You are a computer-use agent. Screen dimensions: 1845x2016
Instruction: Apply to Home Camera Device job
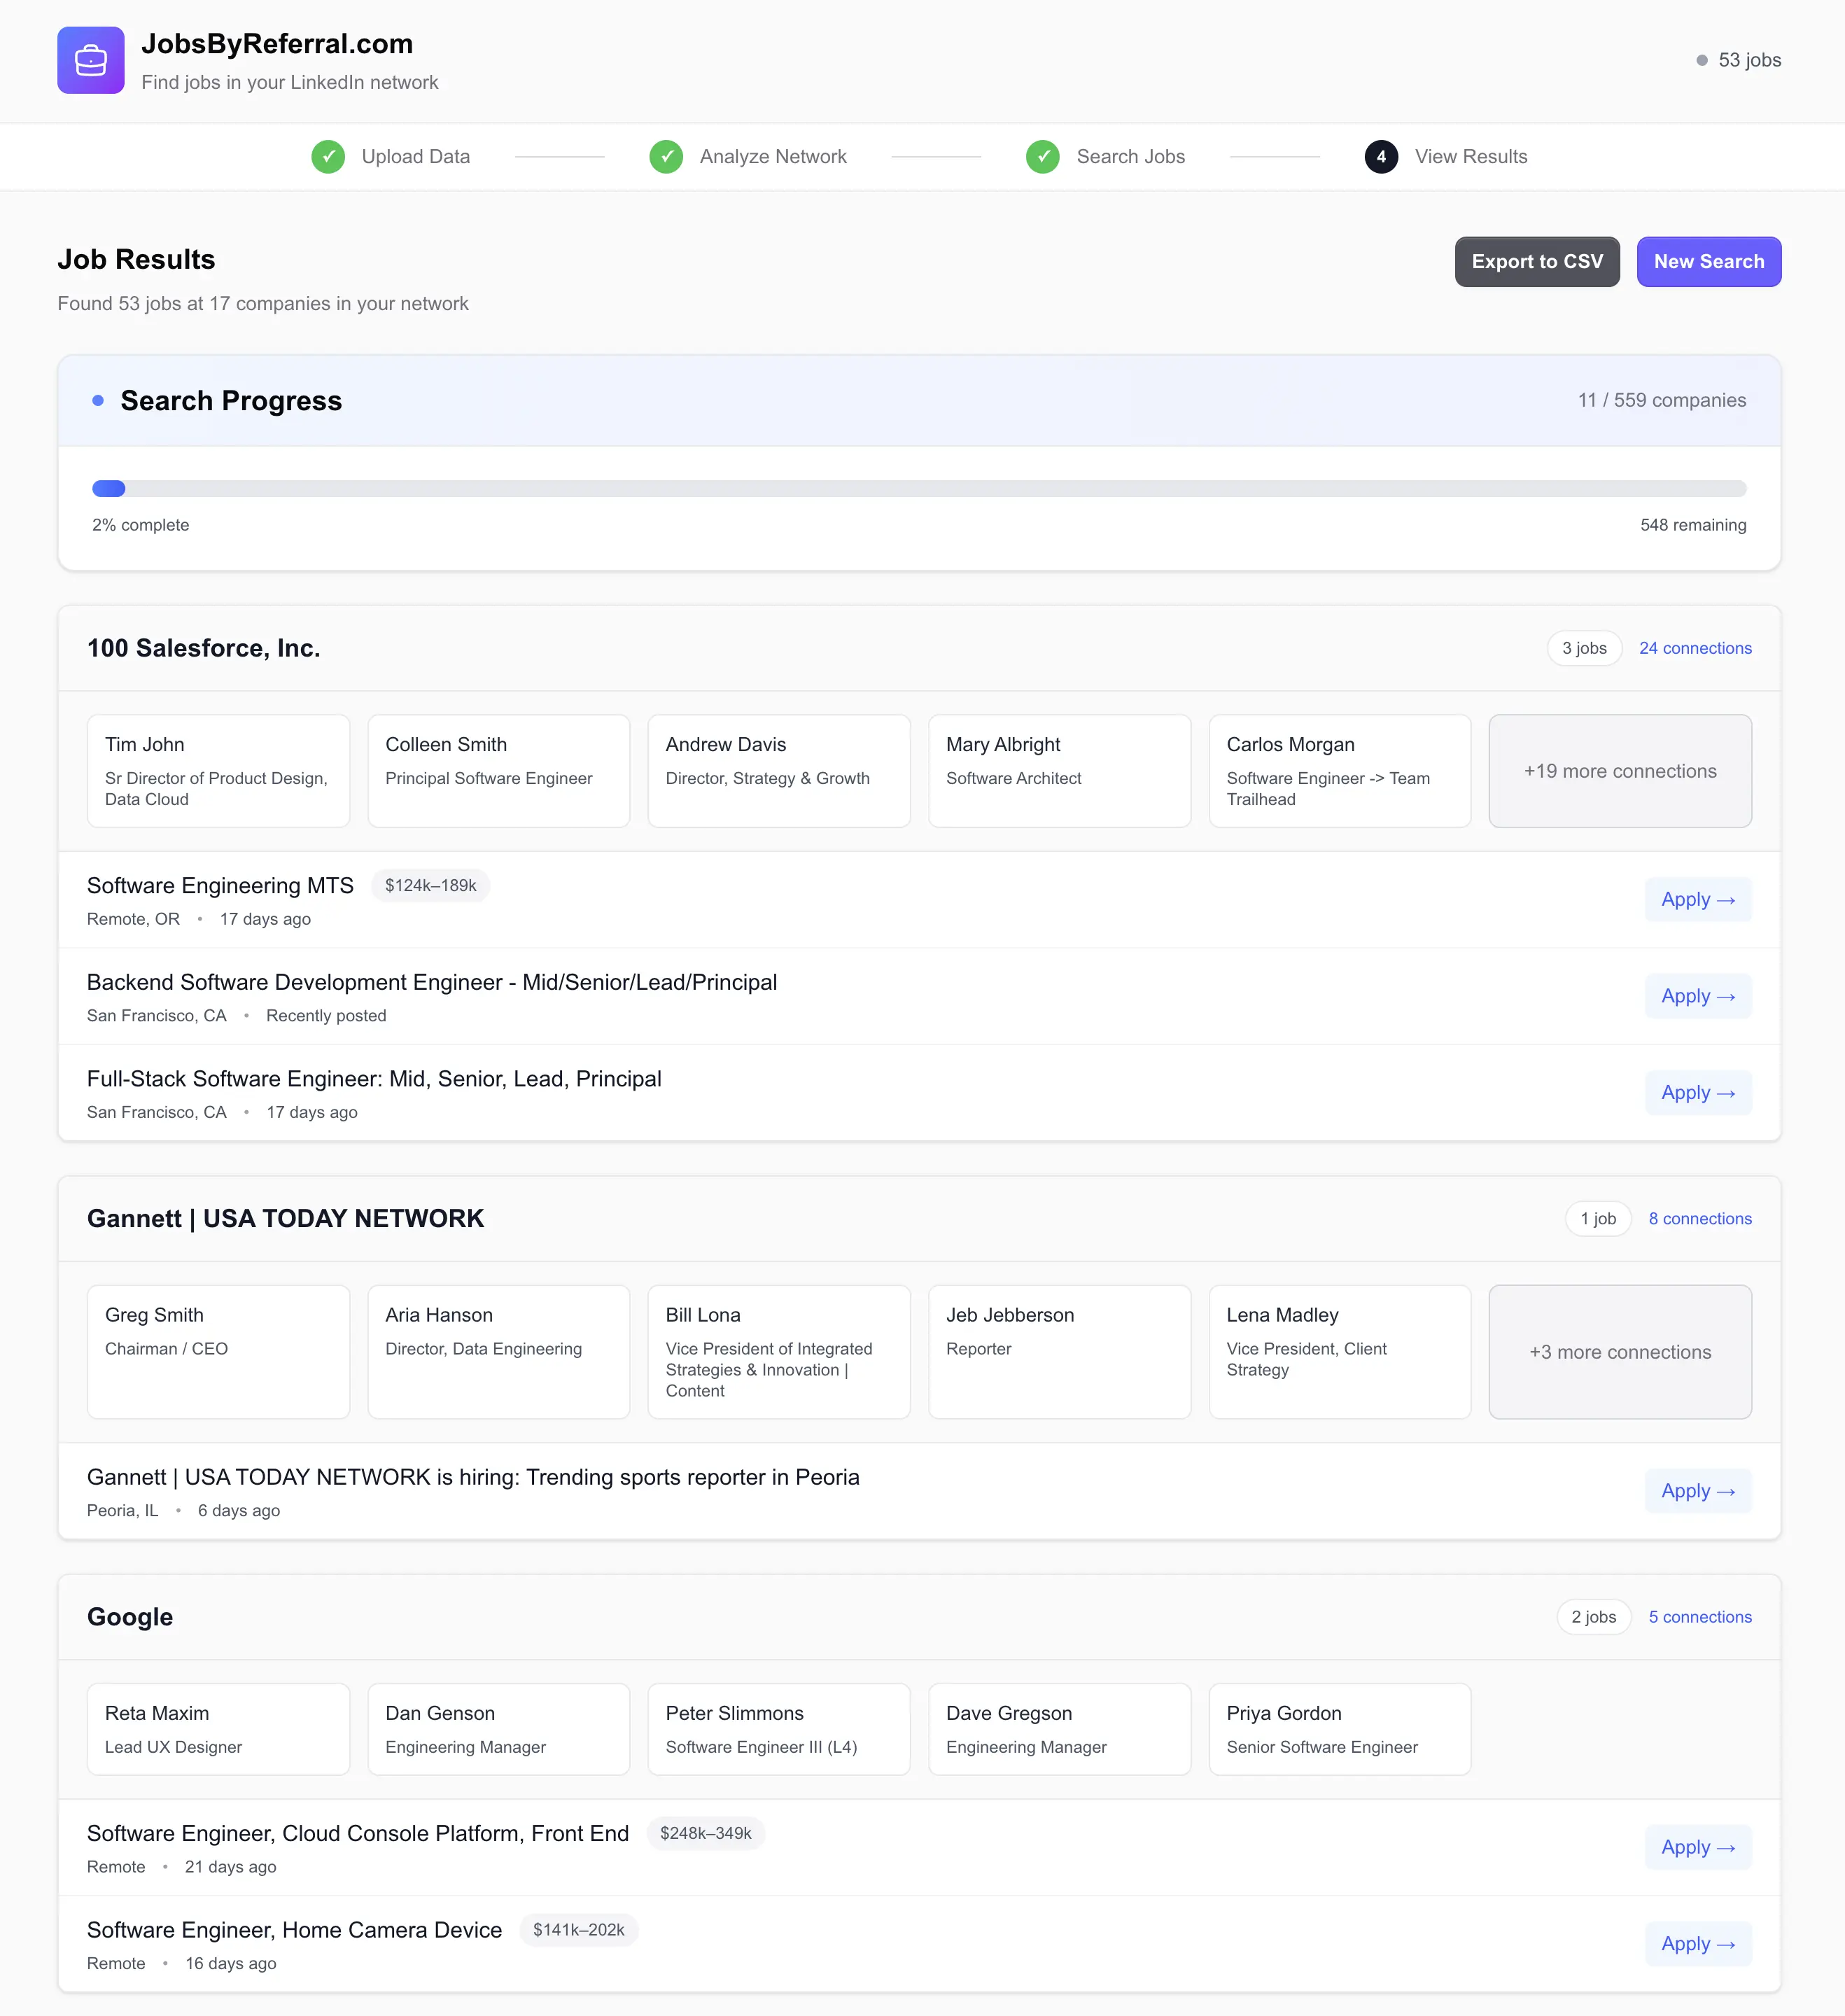(x=1698, y=1944)
